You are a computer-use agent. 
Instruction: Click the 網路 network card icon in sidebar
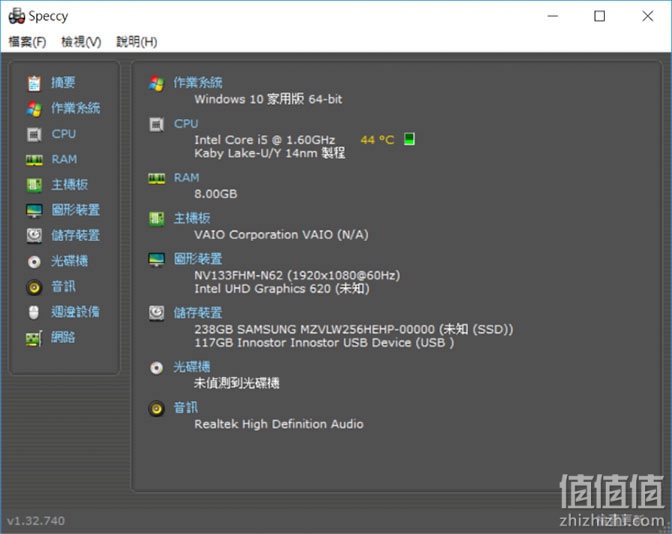tap(34, 339)
